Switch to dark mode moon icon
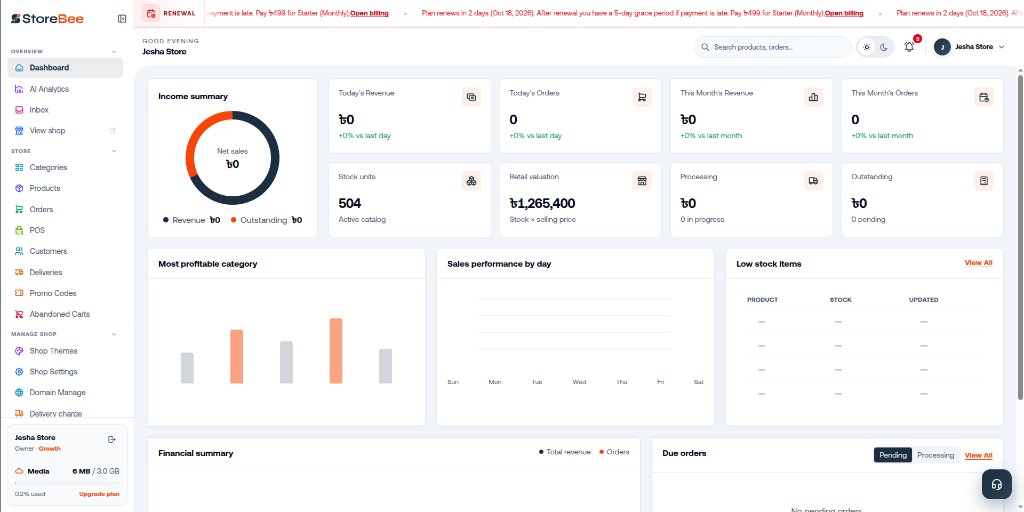 click(884, 47)
